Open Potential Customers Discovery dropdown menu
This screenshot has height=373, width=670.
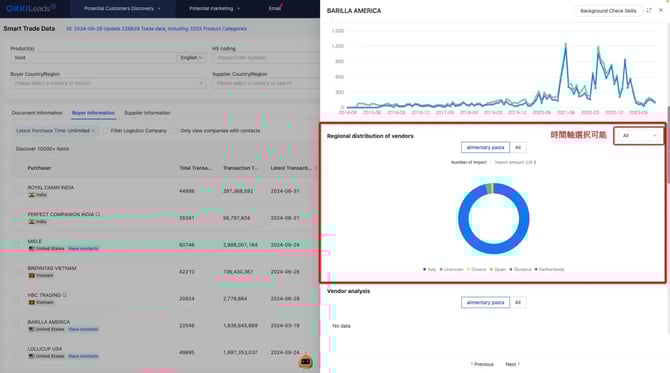[x=122, y=9]
